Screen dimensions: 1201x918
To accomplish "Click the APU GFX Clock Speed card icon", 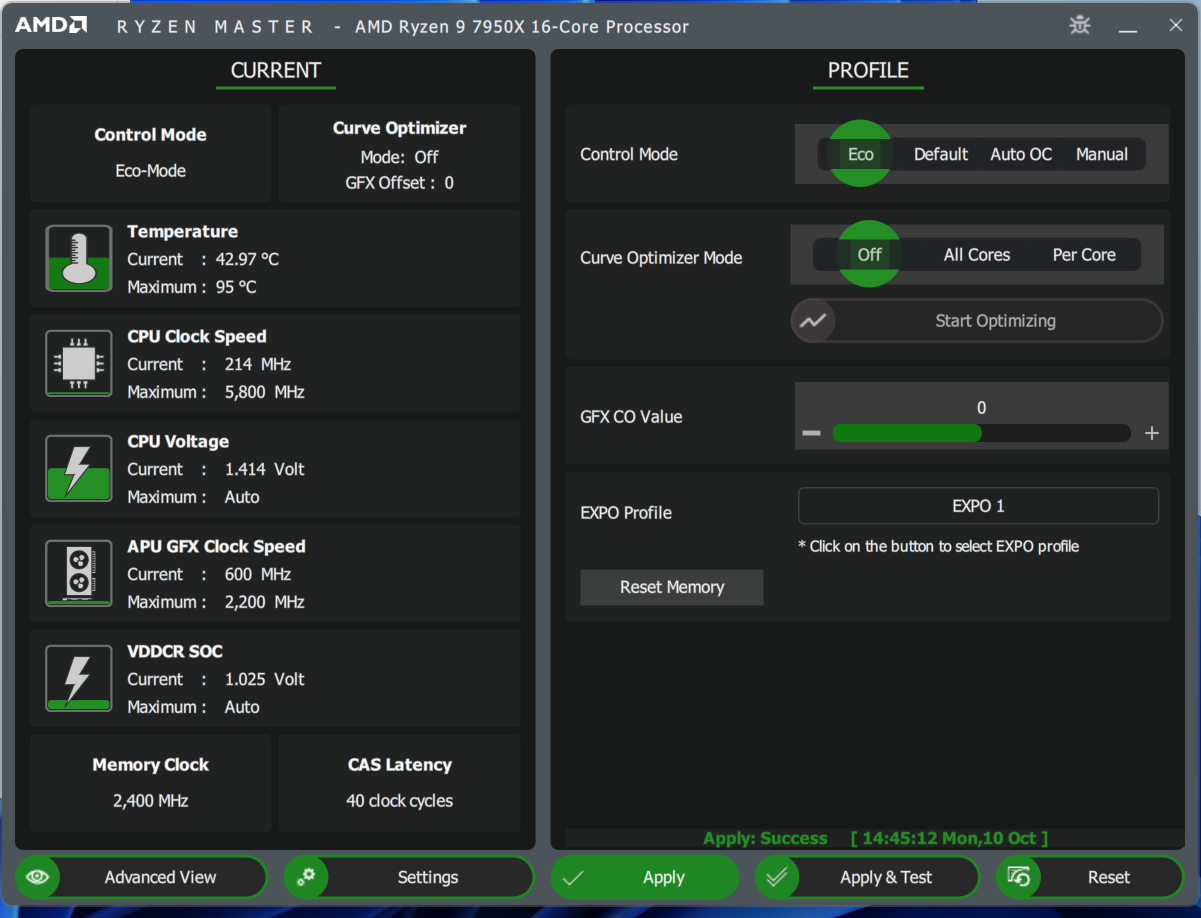I will pyautogui.click(x=78, y=573).
